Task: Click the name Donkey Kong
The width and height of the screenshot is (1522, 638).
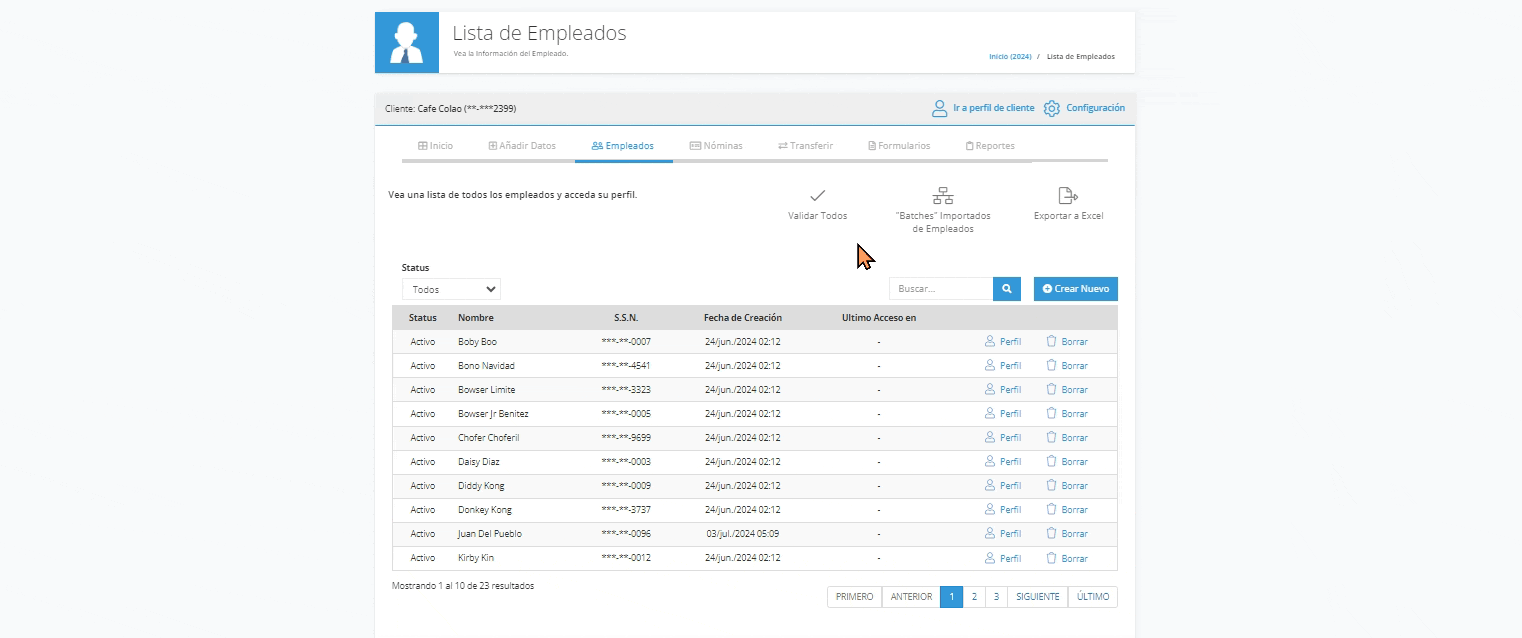Action: point(485,510)
